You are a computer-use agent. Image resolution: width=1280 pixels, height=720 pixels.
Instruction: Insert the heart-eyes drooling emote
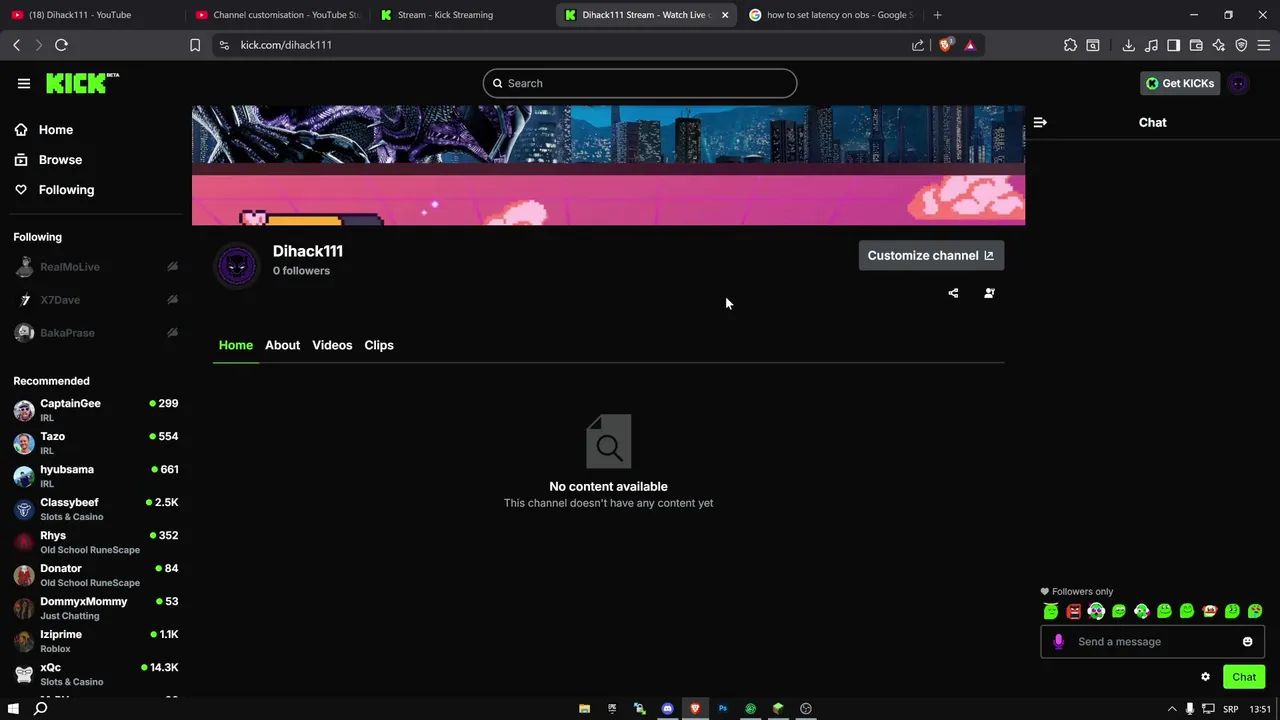[x=1255, y=611]
